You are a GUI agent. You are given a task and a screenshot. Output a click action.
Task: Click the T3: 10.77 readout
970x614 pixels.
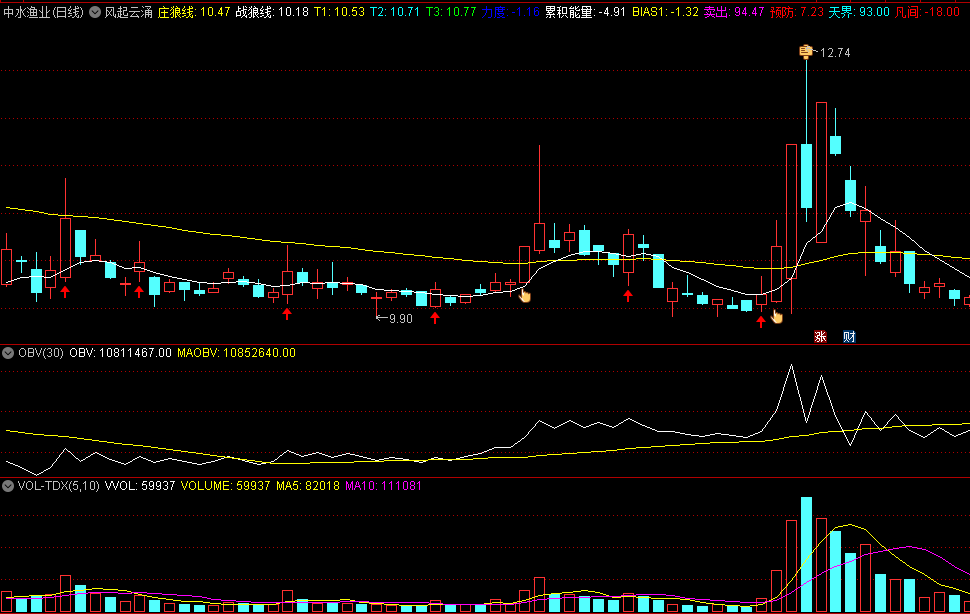pos(451,12)
